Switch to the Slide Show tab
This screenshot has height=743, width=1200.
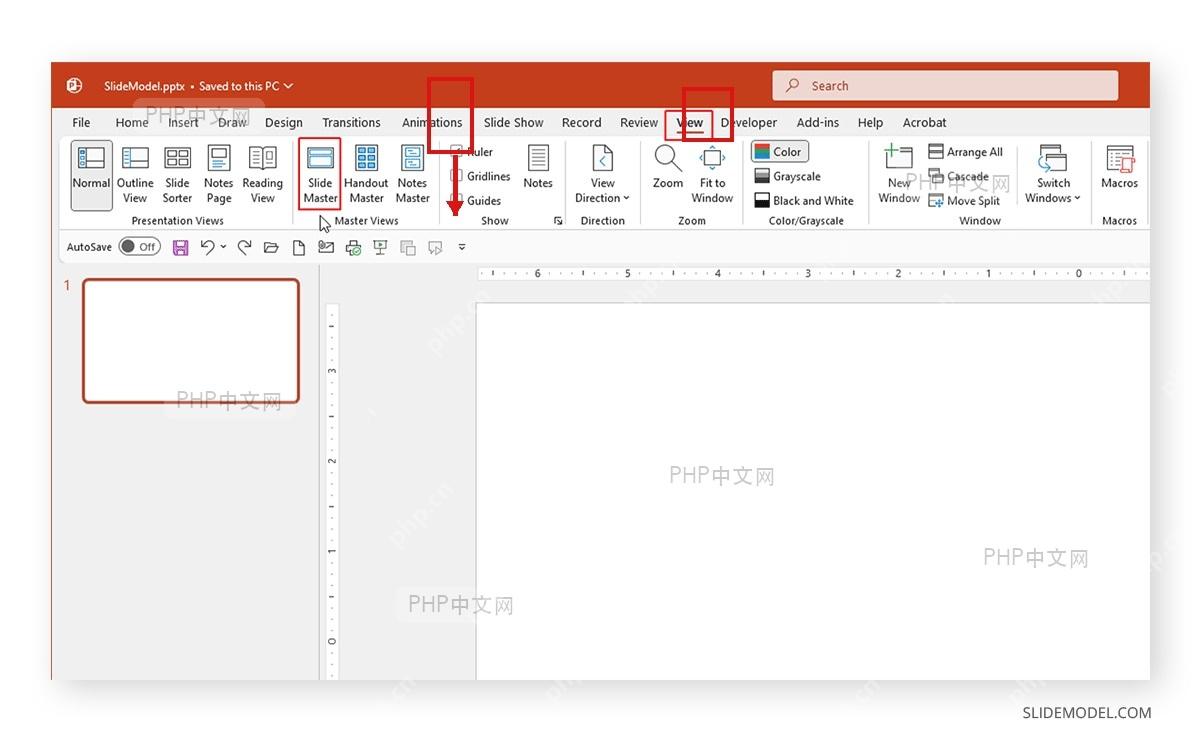tap(514, 123)
